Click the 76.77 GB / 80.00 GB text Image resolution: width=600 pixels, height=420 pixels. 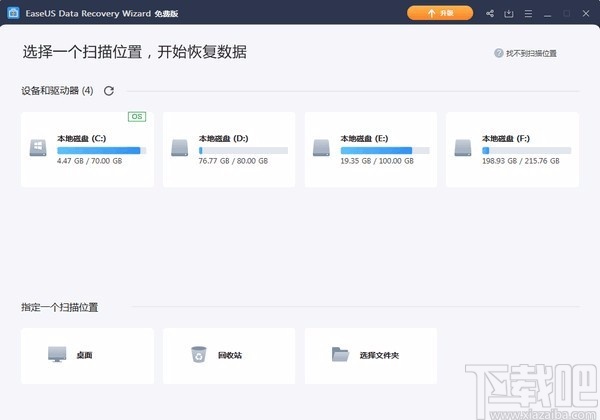(233, 161)
